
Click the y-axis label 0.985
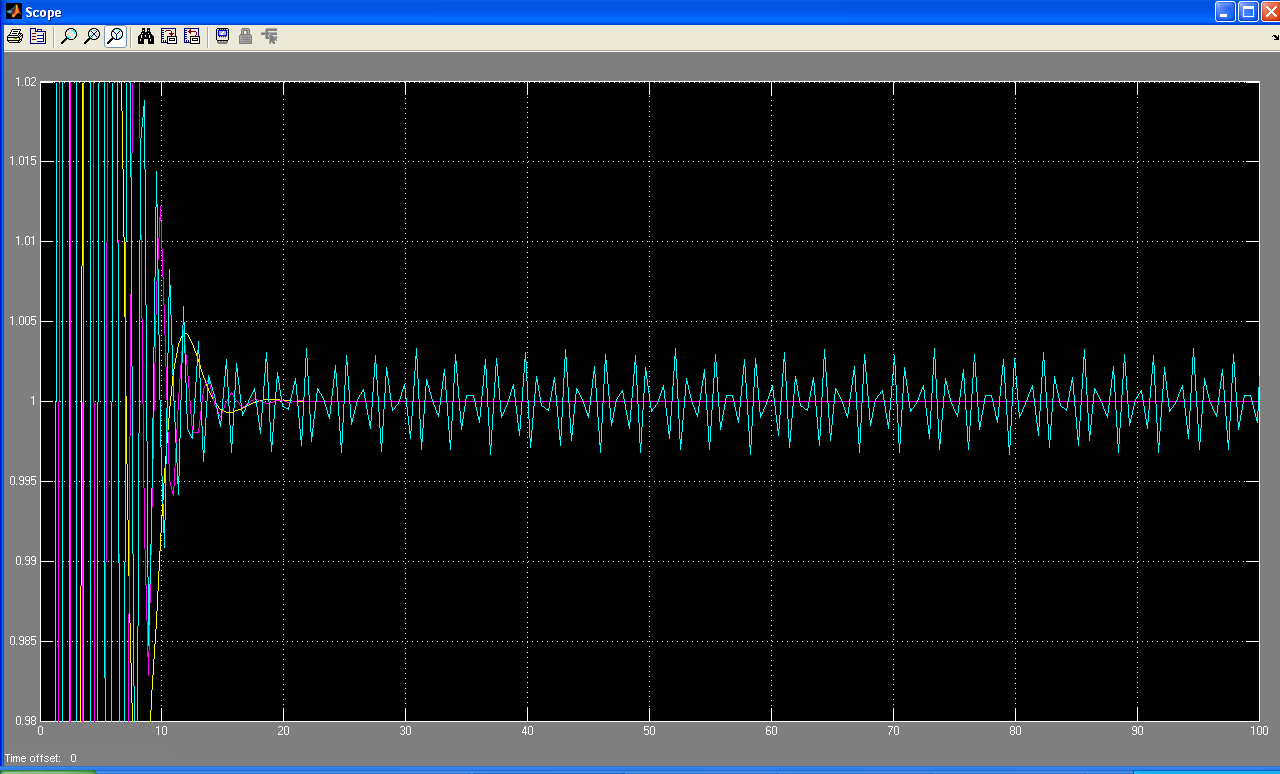tap(21, 641)
